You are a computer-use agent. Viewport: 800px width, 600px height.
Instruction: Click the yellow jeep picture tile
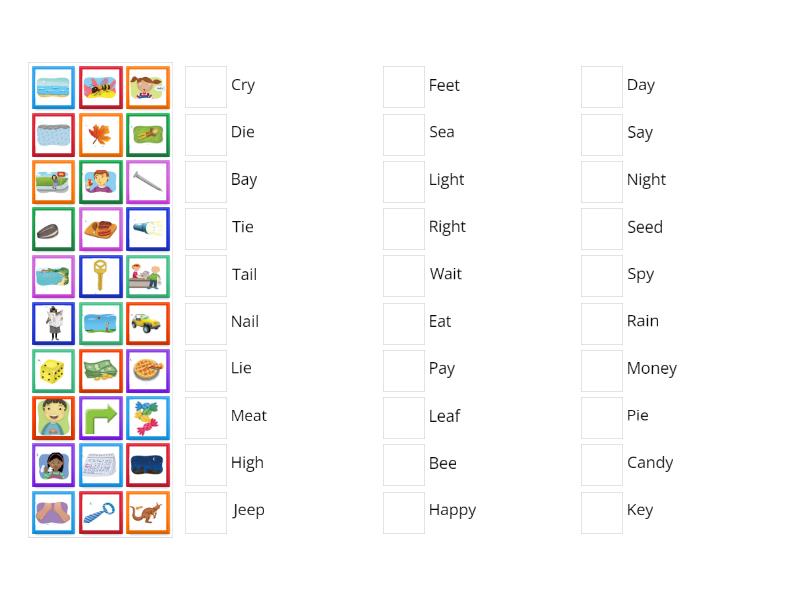tap(148, 323)
